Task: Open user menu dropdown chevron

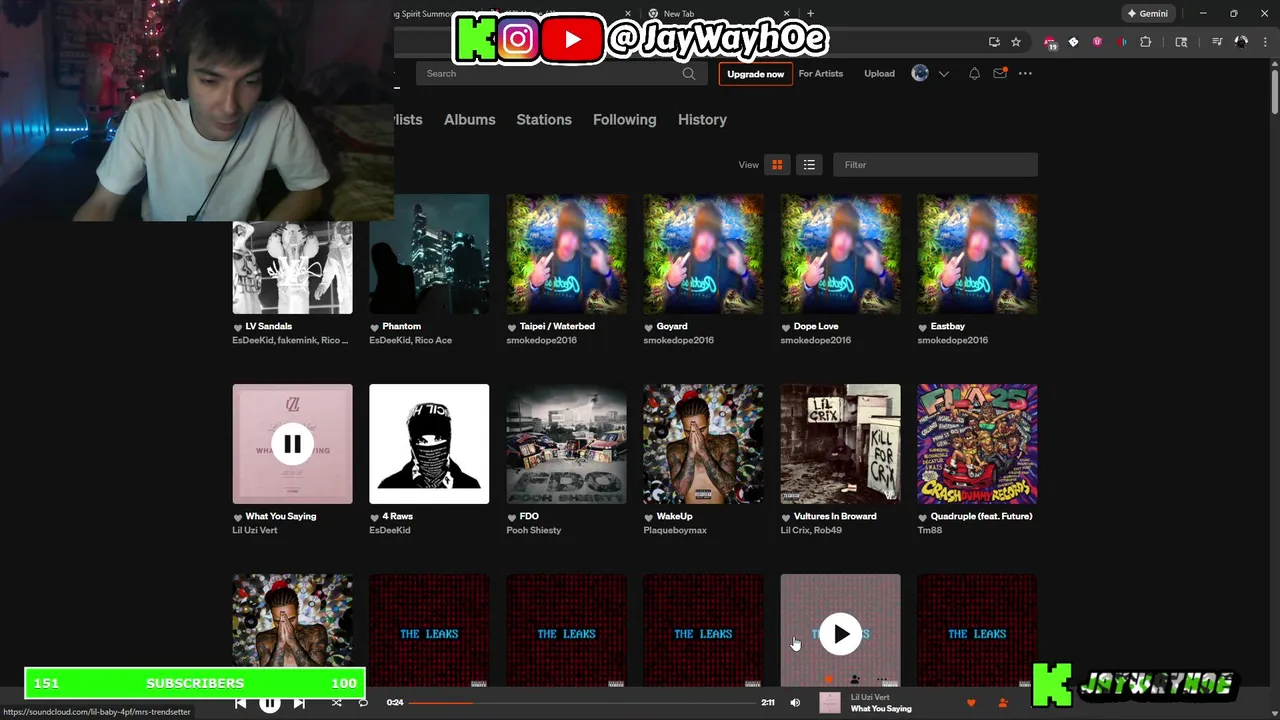Action: click(943, 74)
